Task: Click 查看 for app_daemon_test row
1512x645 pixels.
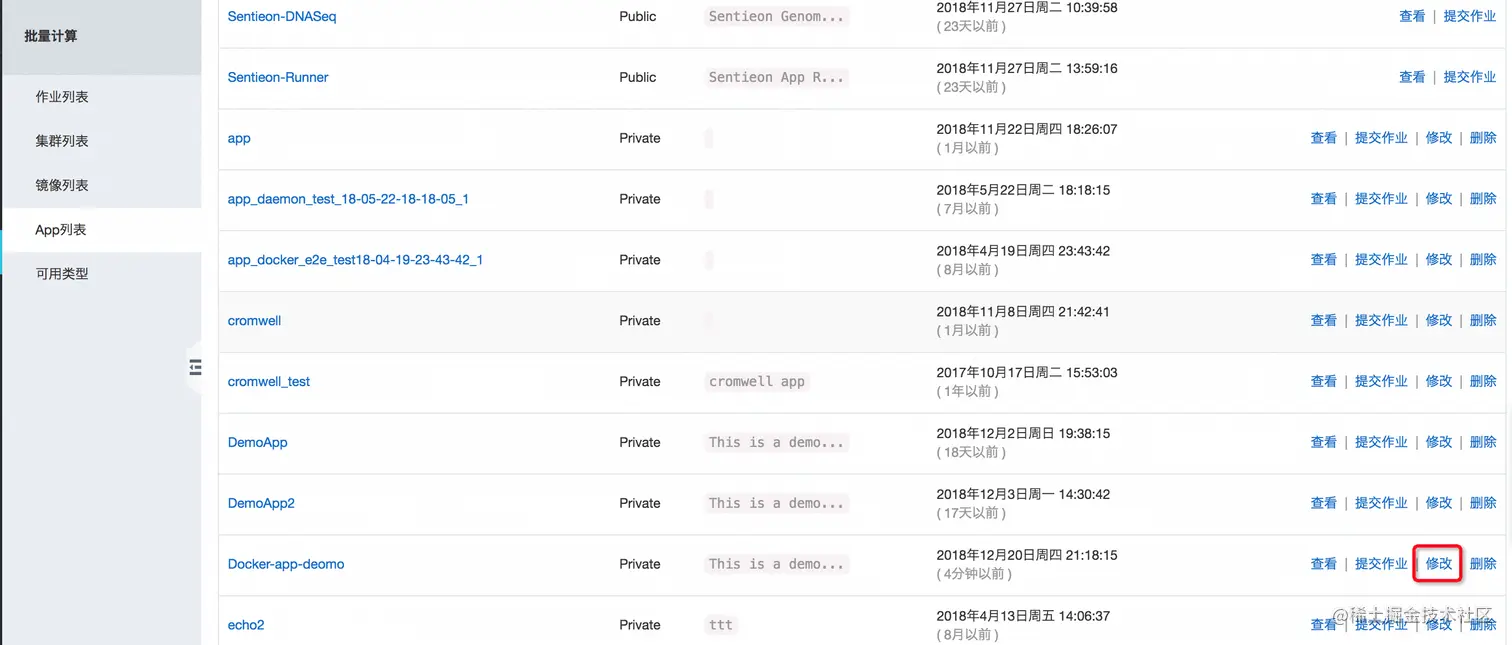Action: pos(1324,199)
